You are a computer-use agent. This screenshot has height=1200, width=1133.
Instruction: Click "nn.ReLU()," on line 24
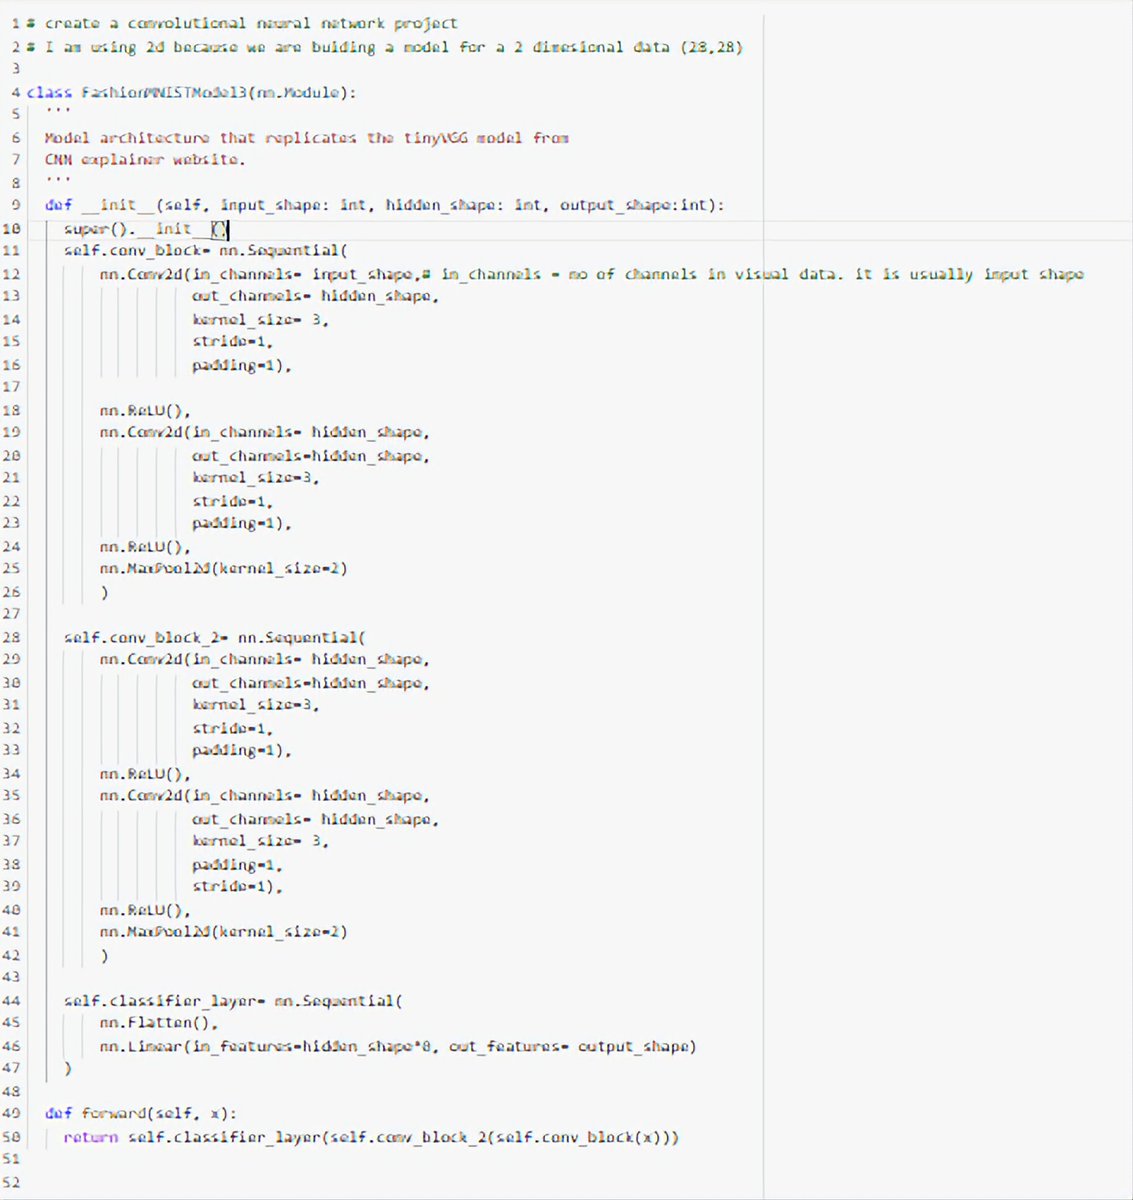coord(145,547)
